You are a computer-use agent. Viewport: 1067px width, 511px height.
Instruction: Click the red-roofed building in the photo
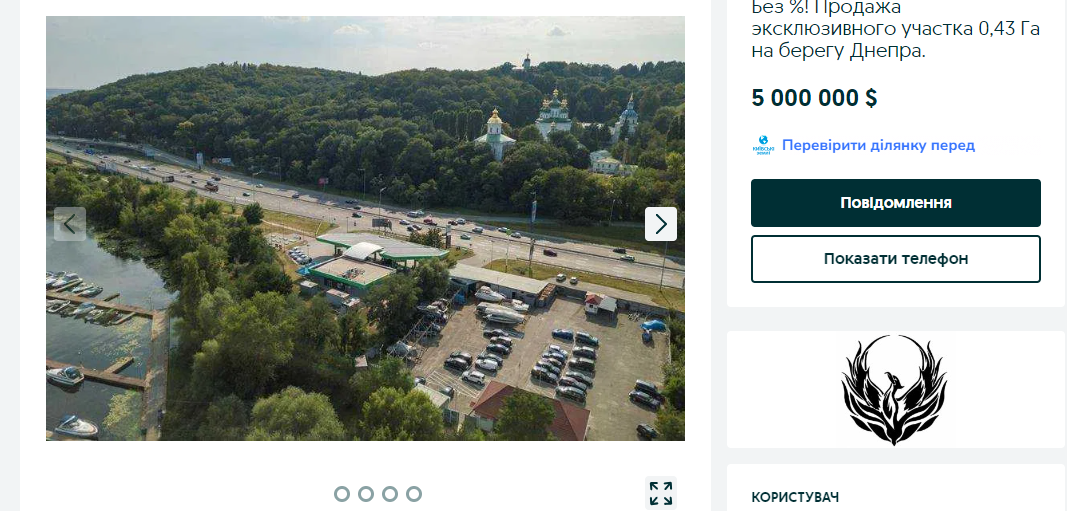[x=531, y=410]
